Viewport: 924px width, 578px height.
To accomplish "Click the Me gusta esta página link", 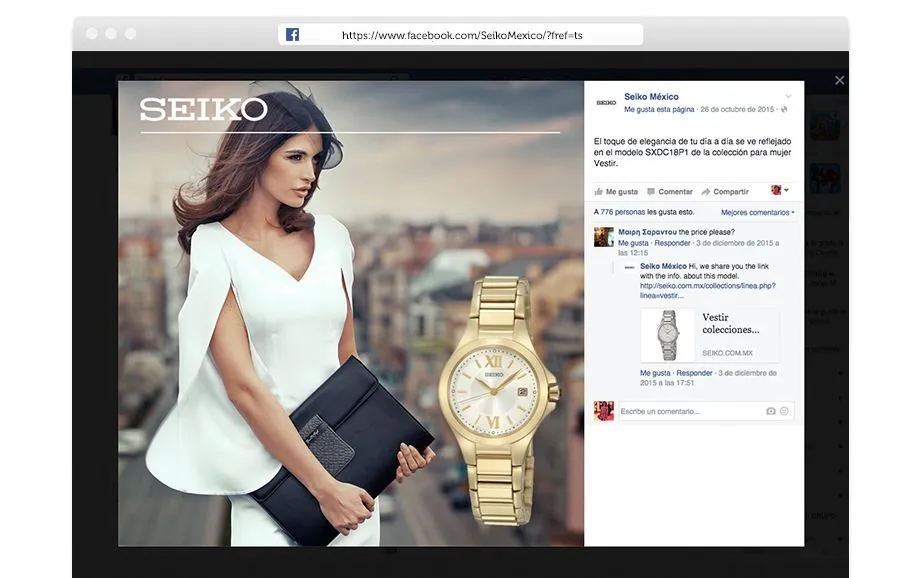I will pos(658,108).
